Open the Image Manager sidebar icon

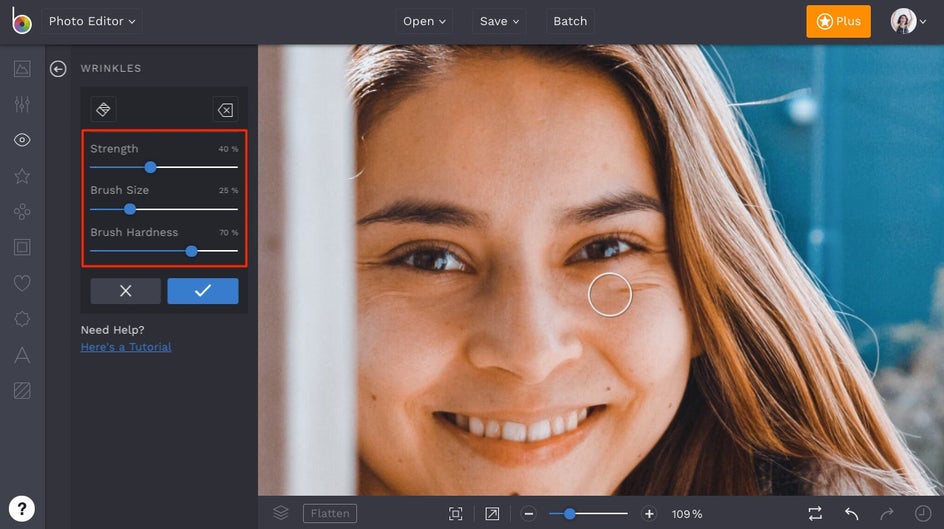22,69
